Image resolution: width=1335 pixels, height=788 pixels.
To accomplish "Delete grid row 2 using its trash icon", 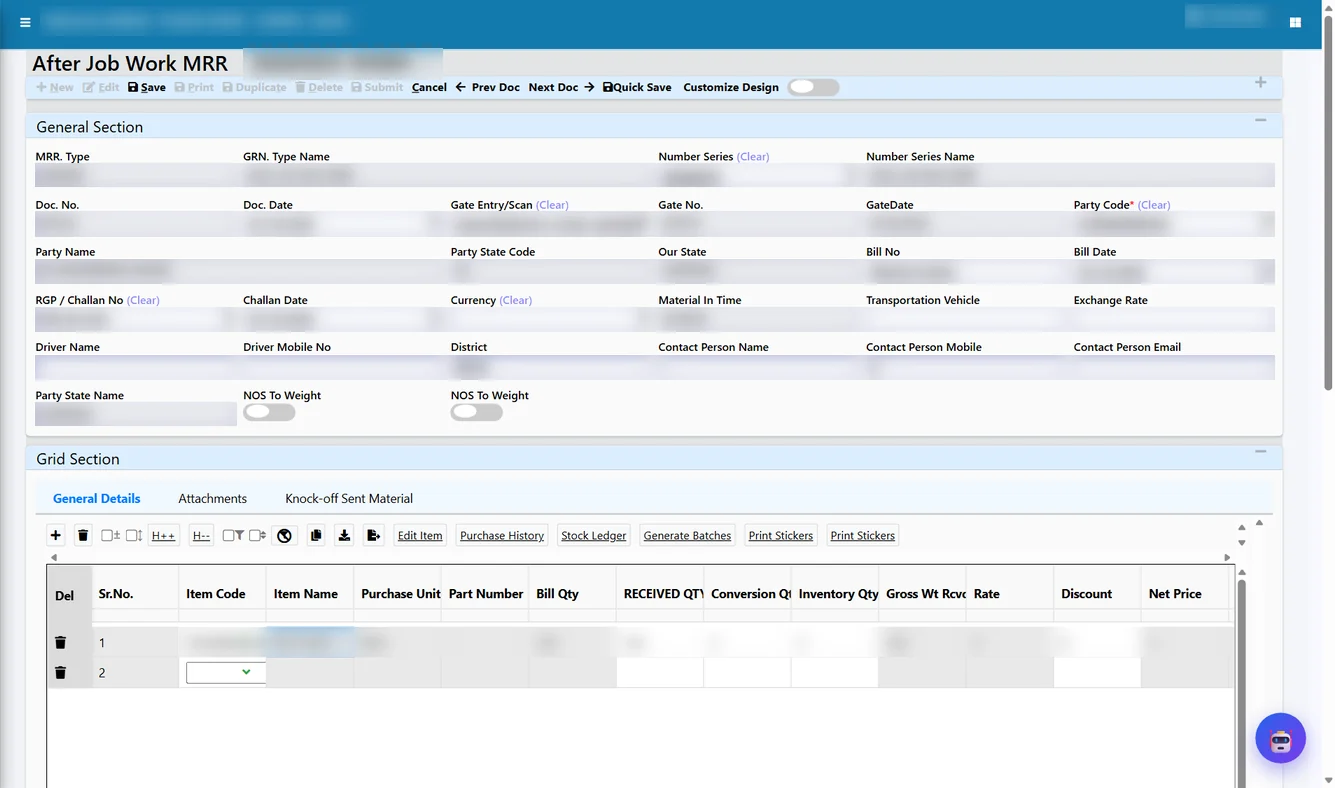I will coord(60,672).
